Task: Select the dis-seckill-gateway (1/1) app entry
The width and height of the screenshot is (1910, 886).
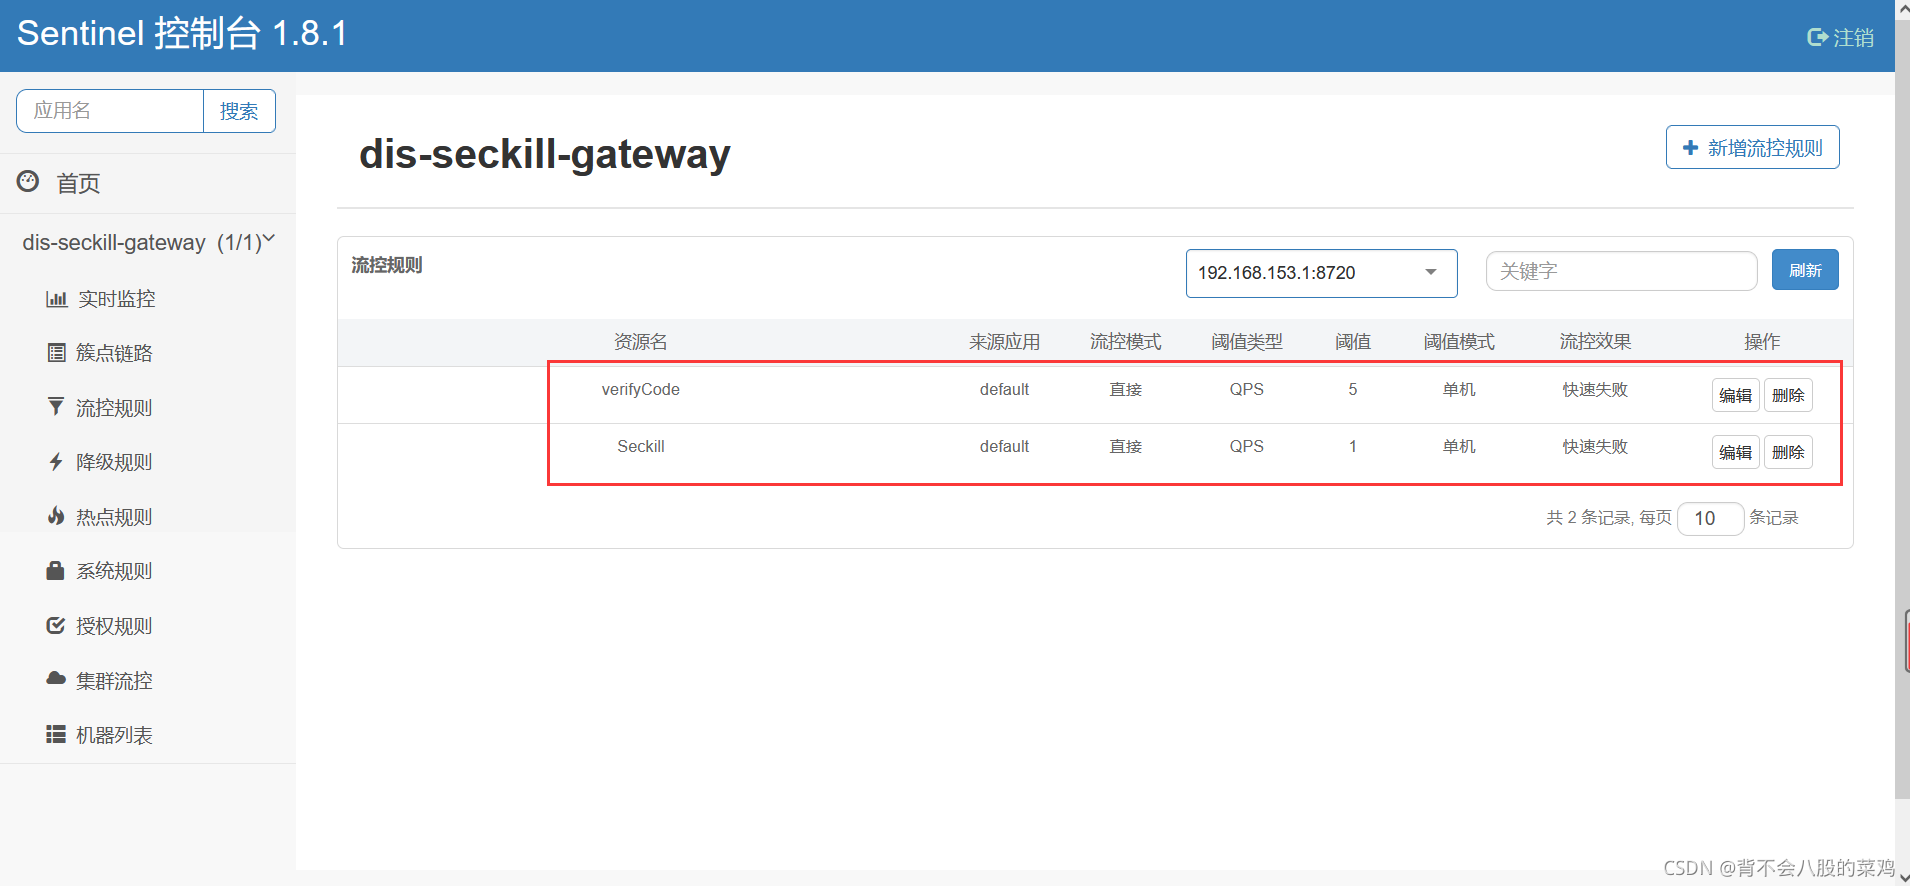Action: [148, 242]
